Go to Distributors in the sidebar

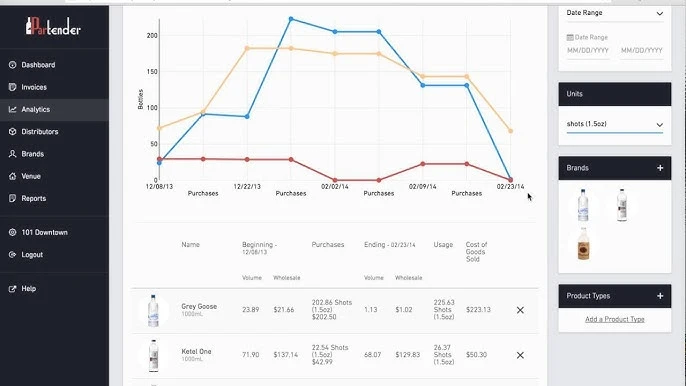[54, 132]
